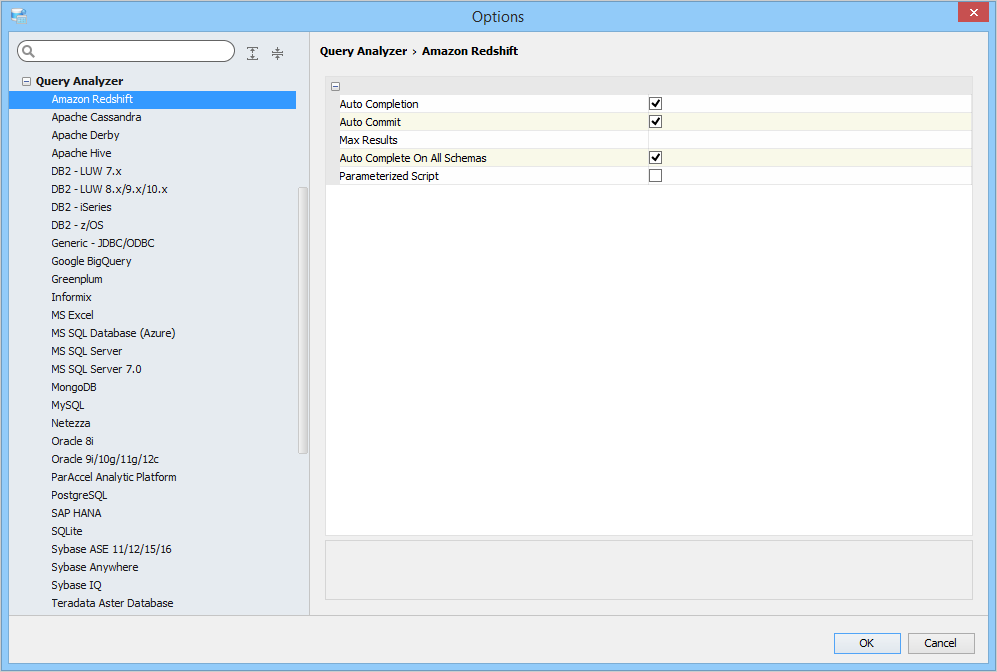997x672 pixels.
Task: Select Generic - JDBC/ODBC
Action: click(103, 243)
